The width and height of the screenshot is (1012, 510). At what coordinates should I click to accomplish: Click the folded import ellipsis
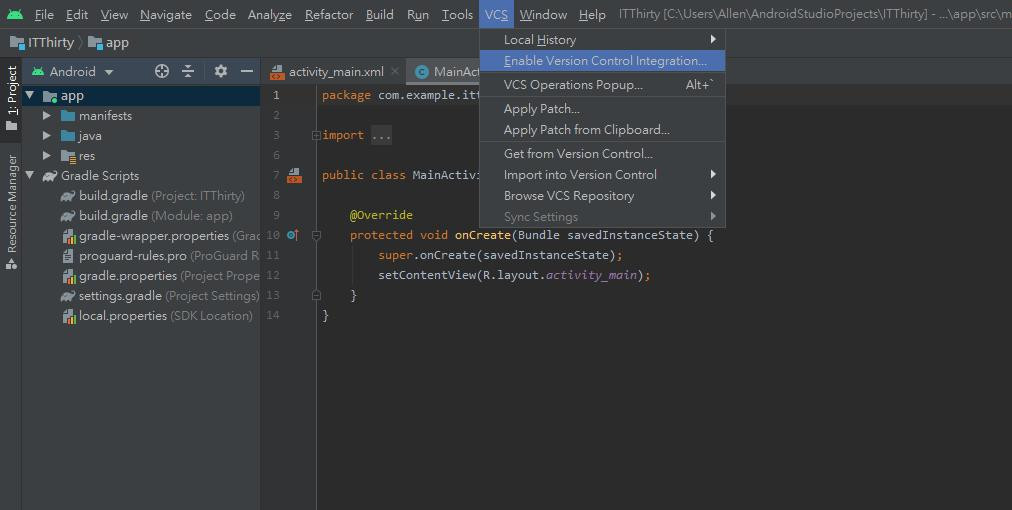pyautogui.click(x=381, y=136)
